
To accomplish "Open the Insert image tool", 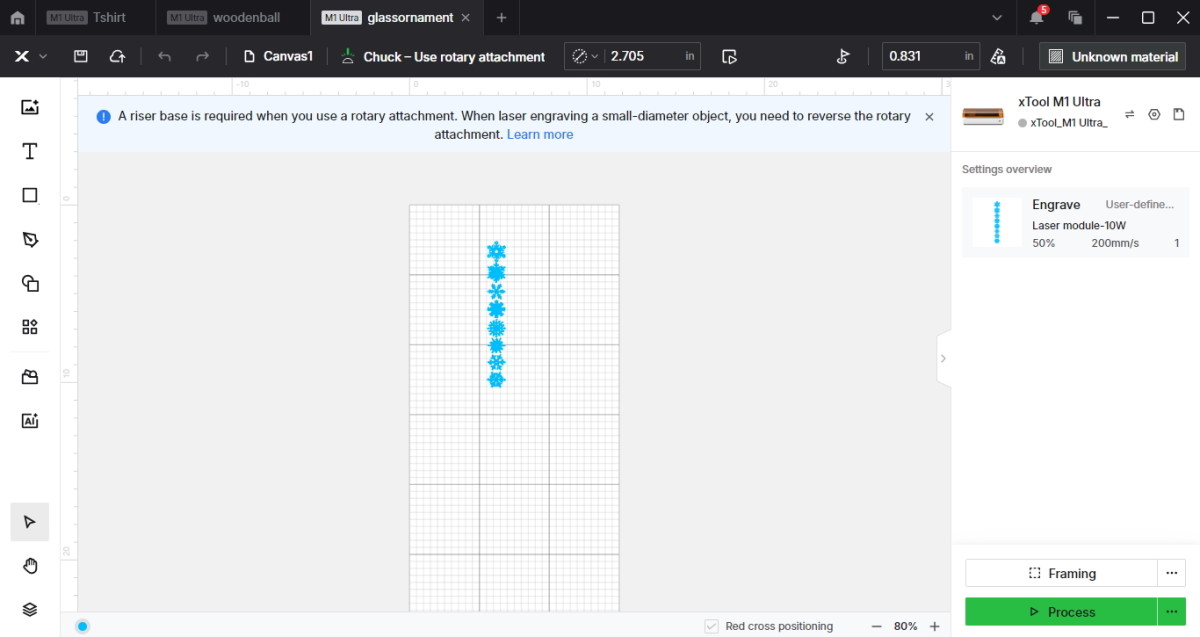I will tap(30, 107).
